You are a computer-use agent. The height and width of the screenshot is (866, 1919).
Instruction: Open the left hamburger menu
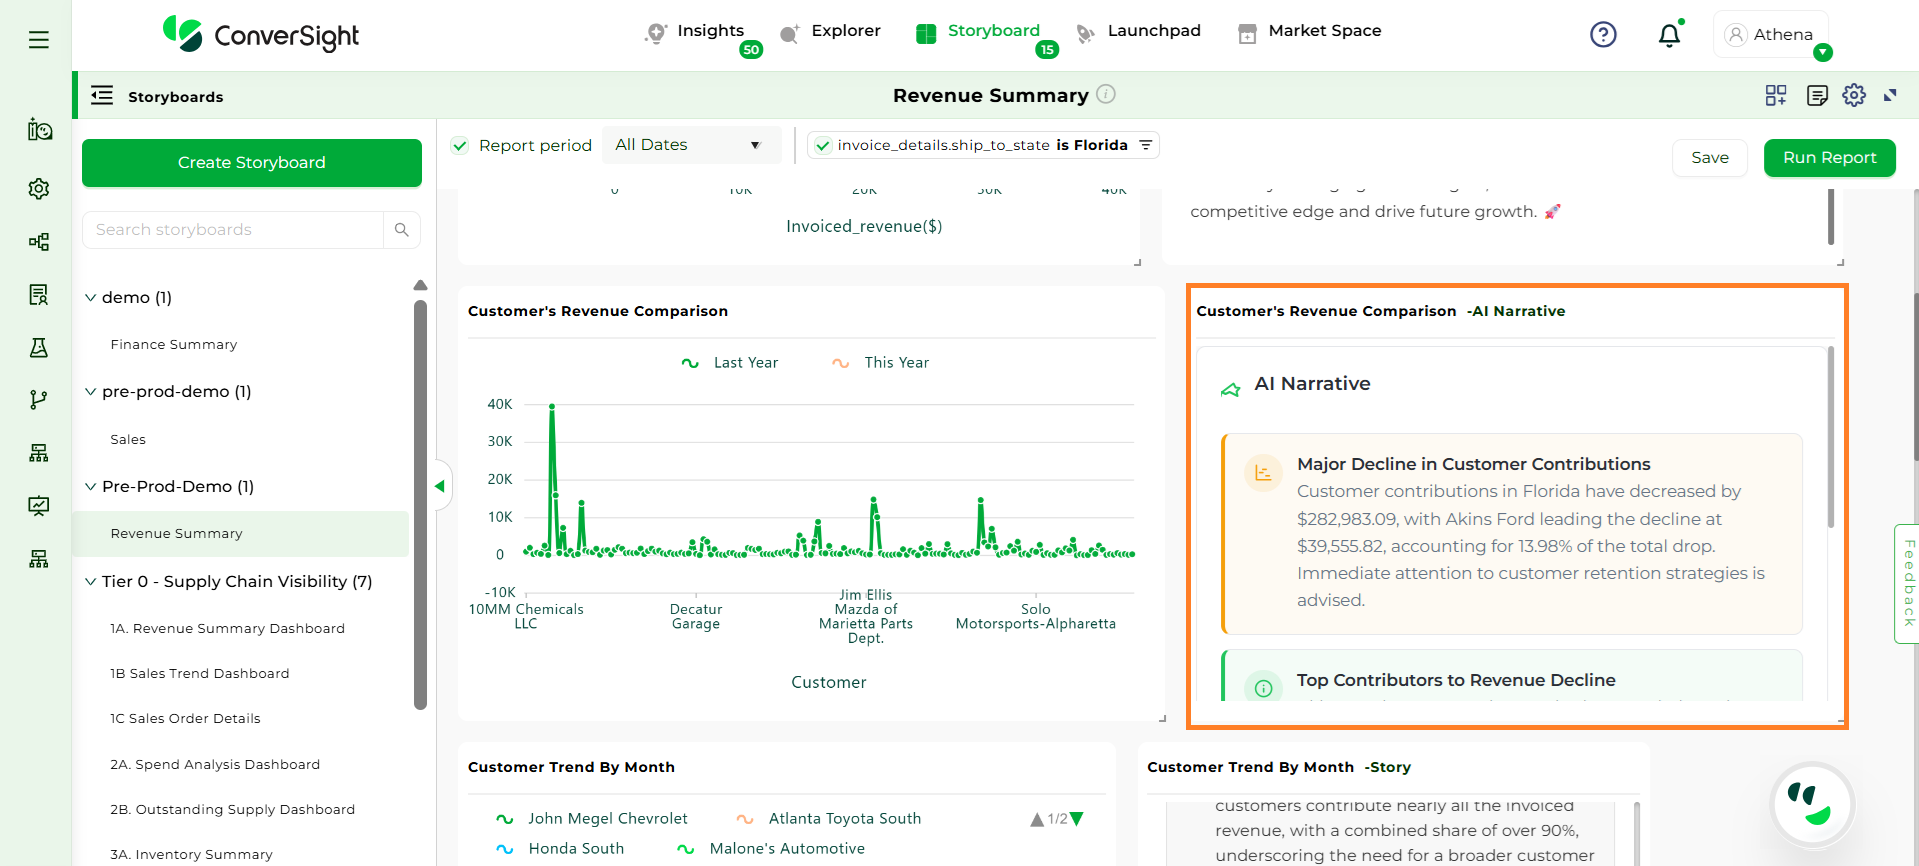[39, 40]
